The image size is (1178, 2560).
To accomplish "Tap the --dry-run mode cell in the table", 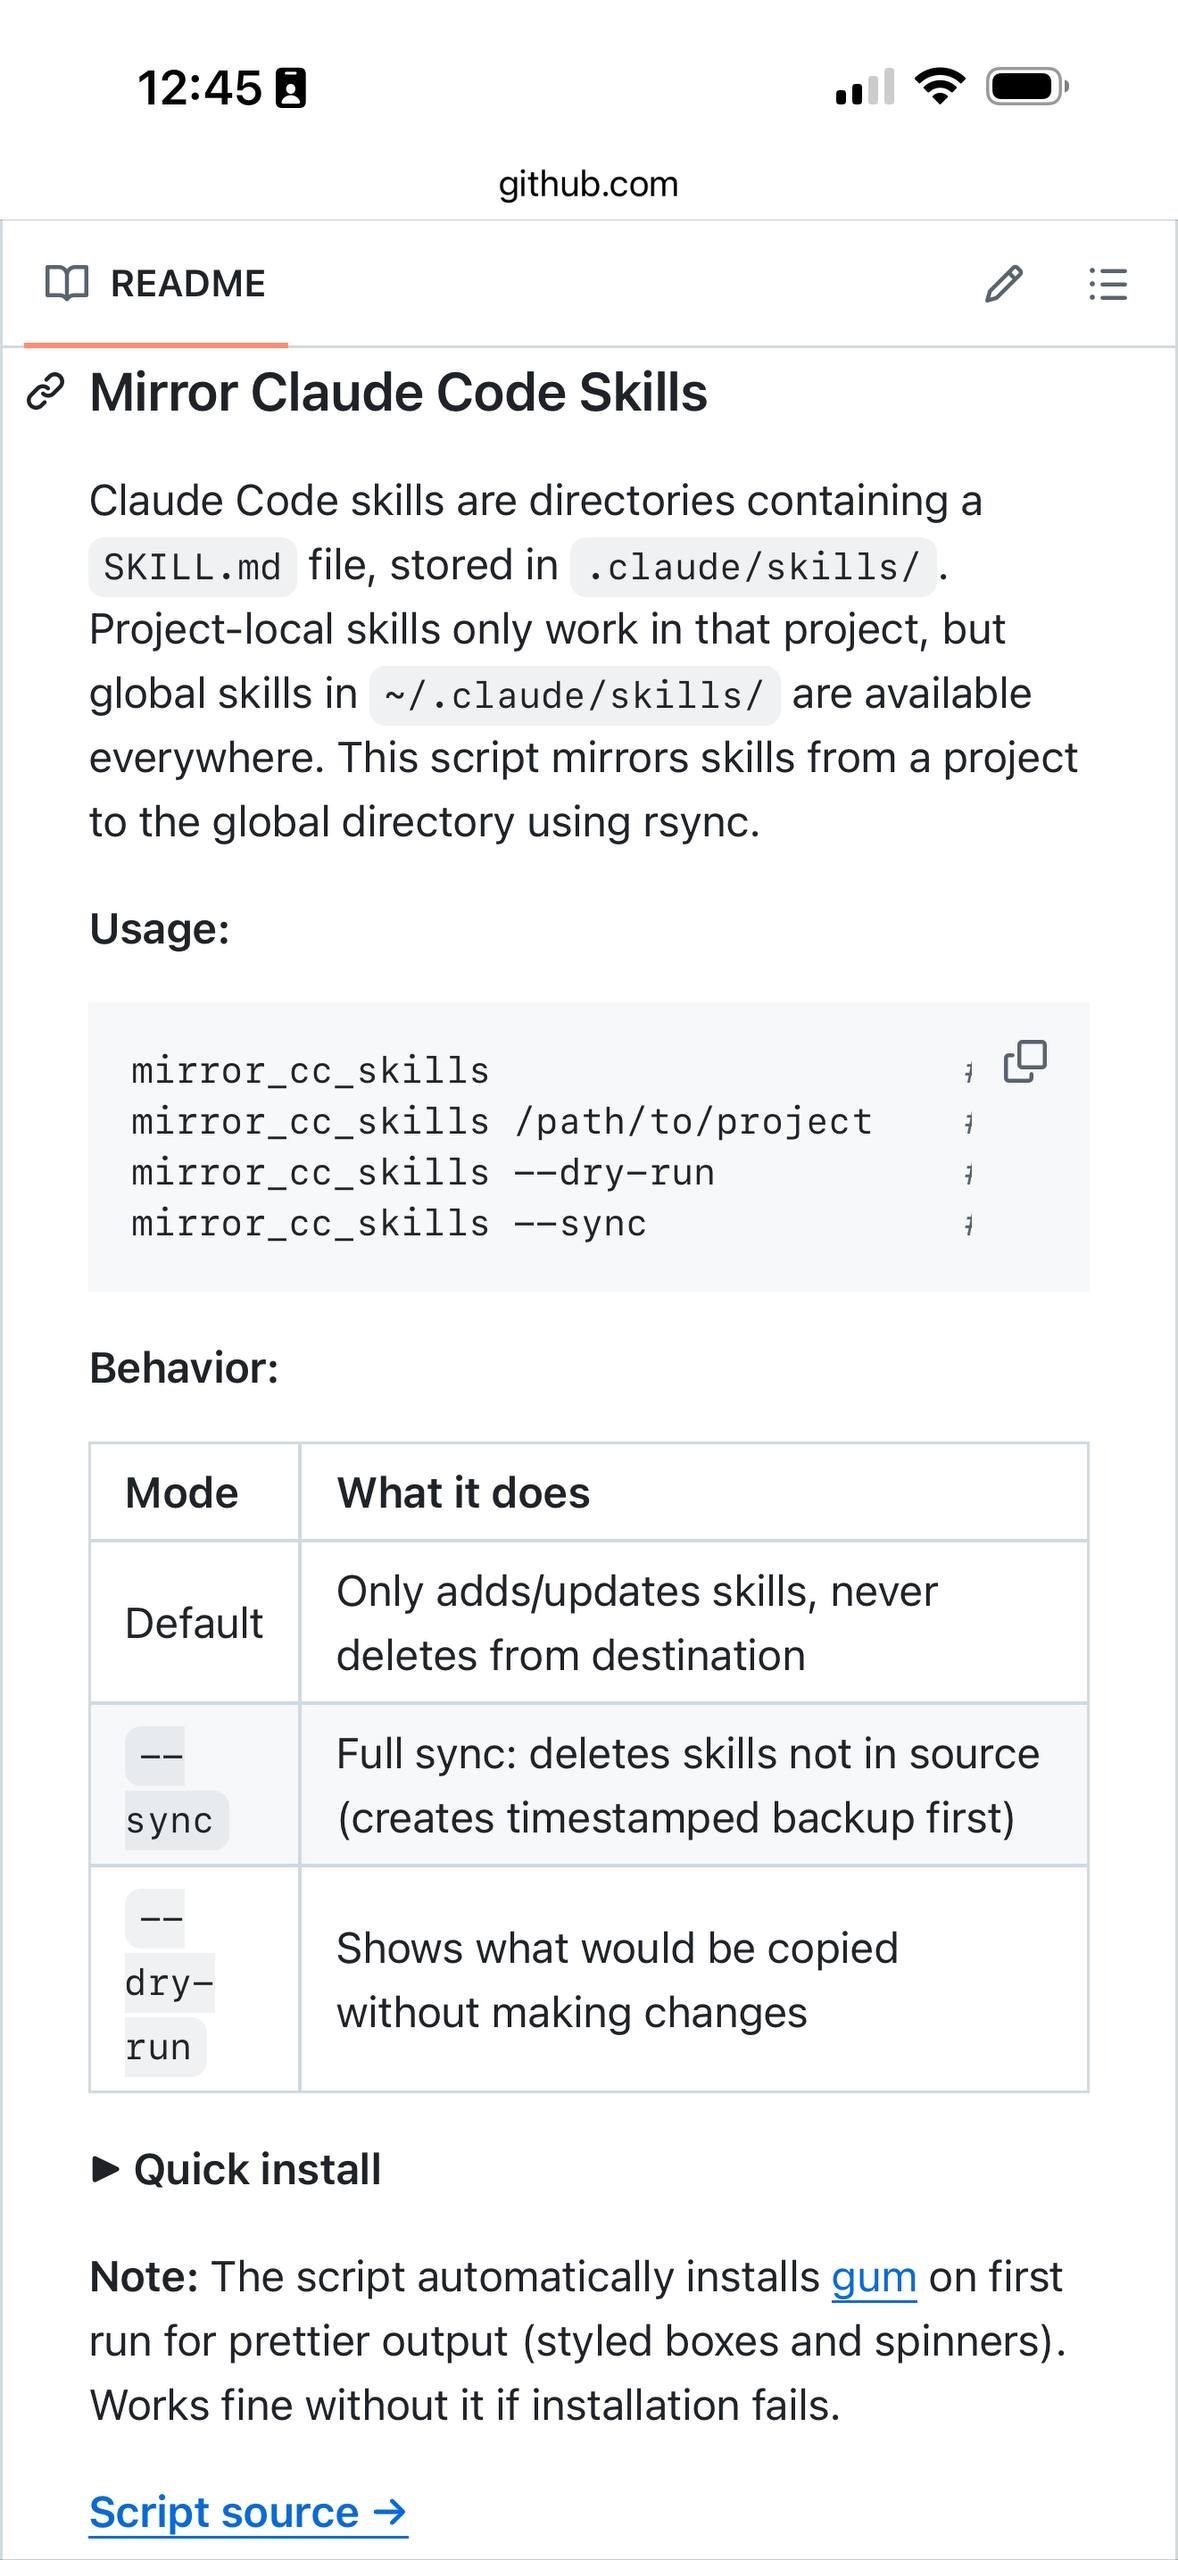I will (x=168, y=1982).
